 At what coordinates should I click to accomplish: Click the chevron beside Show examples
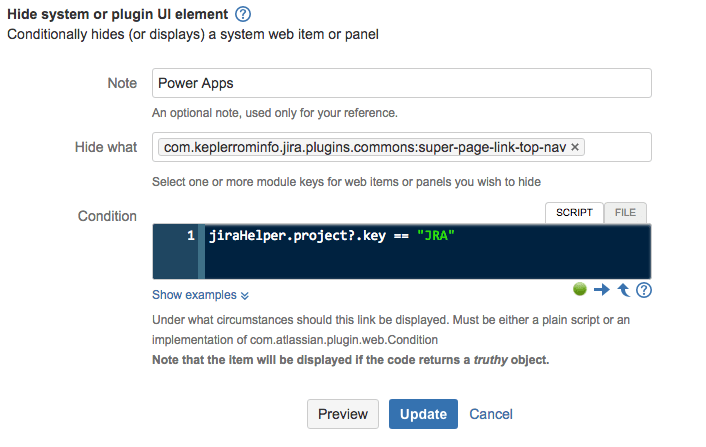[x=245, y=296]
